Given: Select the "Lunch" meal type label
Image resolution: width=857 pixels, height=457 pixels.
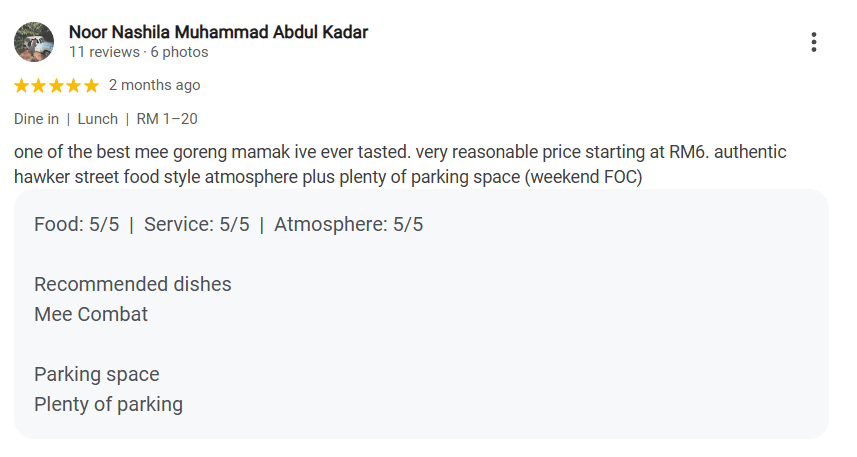Looking at the screenshot, I should tap(98, 119).
